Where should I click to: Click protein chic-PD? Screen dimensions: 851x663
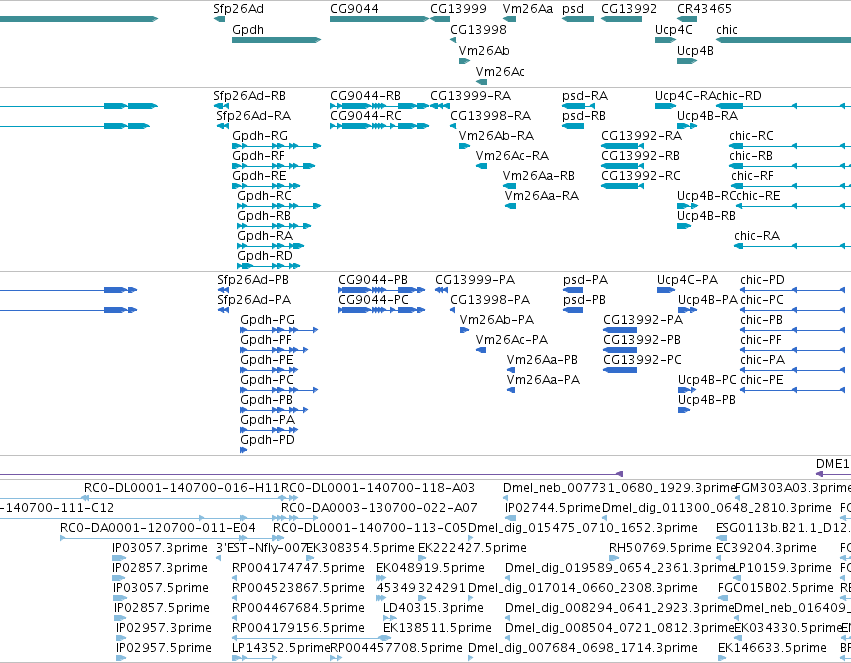point(762,280)
